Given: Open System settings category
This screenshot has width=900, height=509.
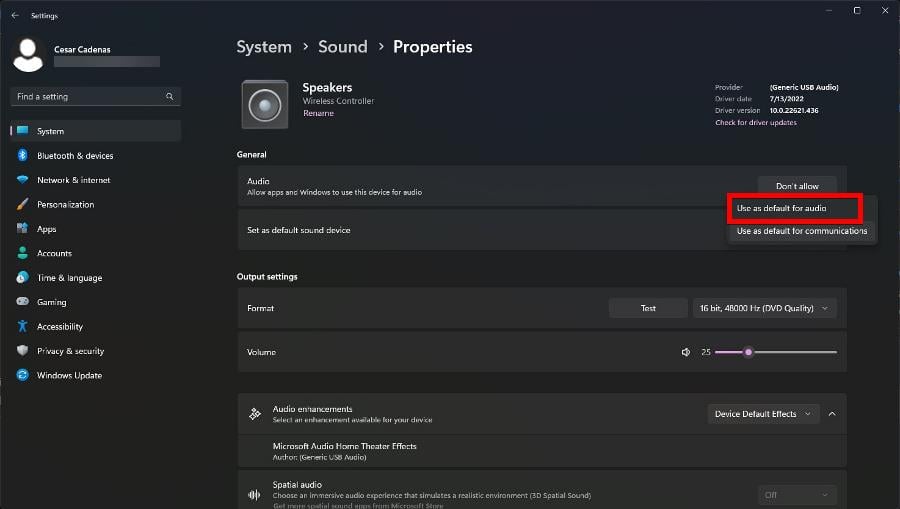Looking at the screenshot, I should [x=95, y=131].
